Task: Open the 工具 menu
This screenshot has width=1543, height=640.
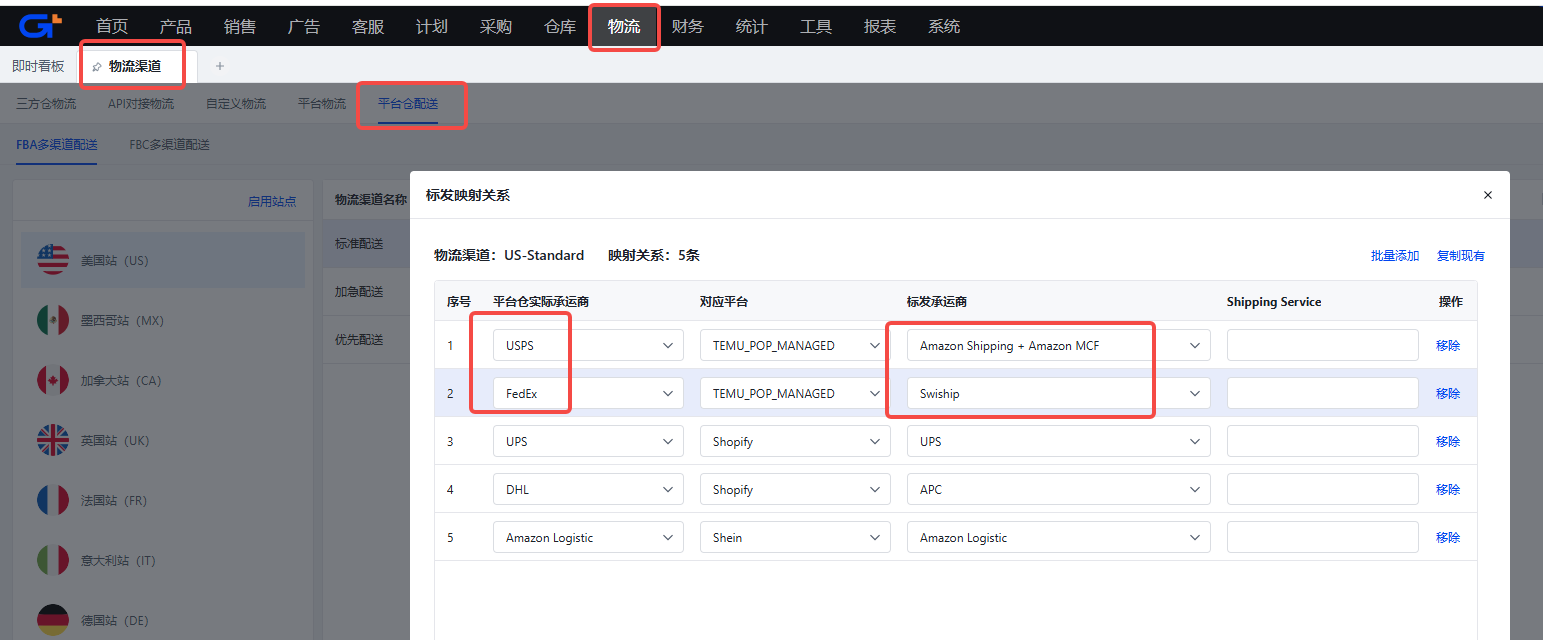Action: pyautogui.click(x=816, y=27)
